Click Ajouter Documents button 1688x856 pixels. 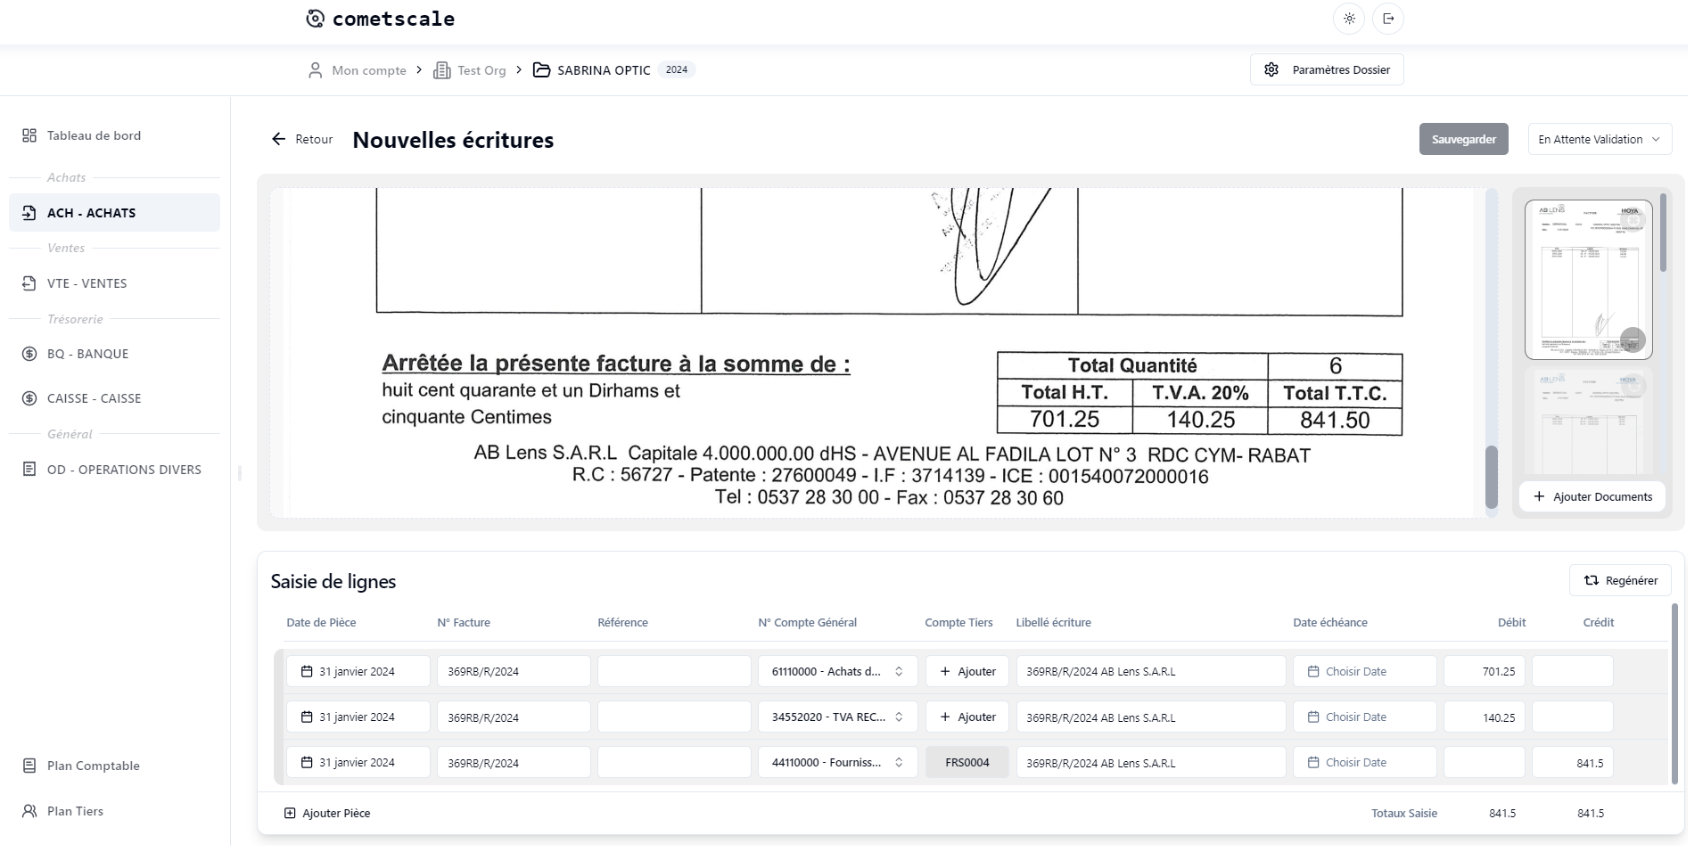1592,497
